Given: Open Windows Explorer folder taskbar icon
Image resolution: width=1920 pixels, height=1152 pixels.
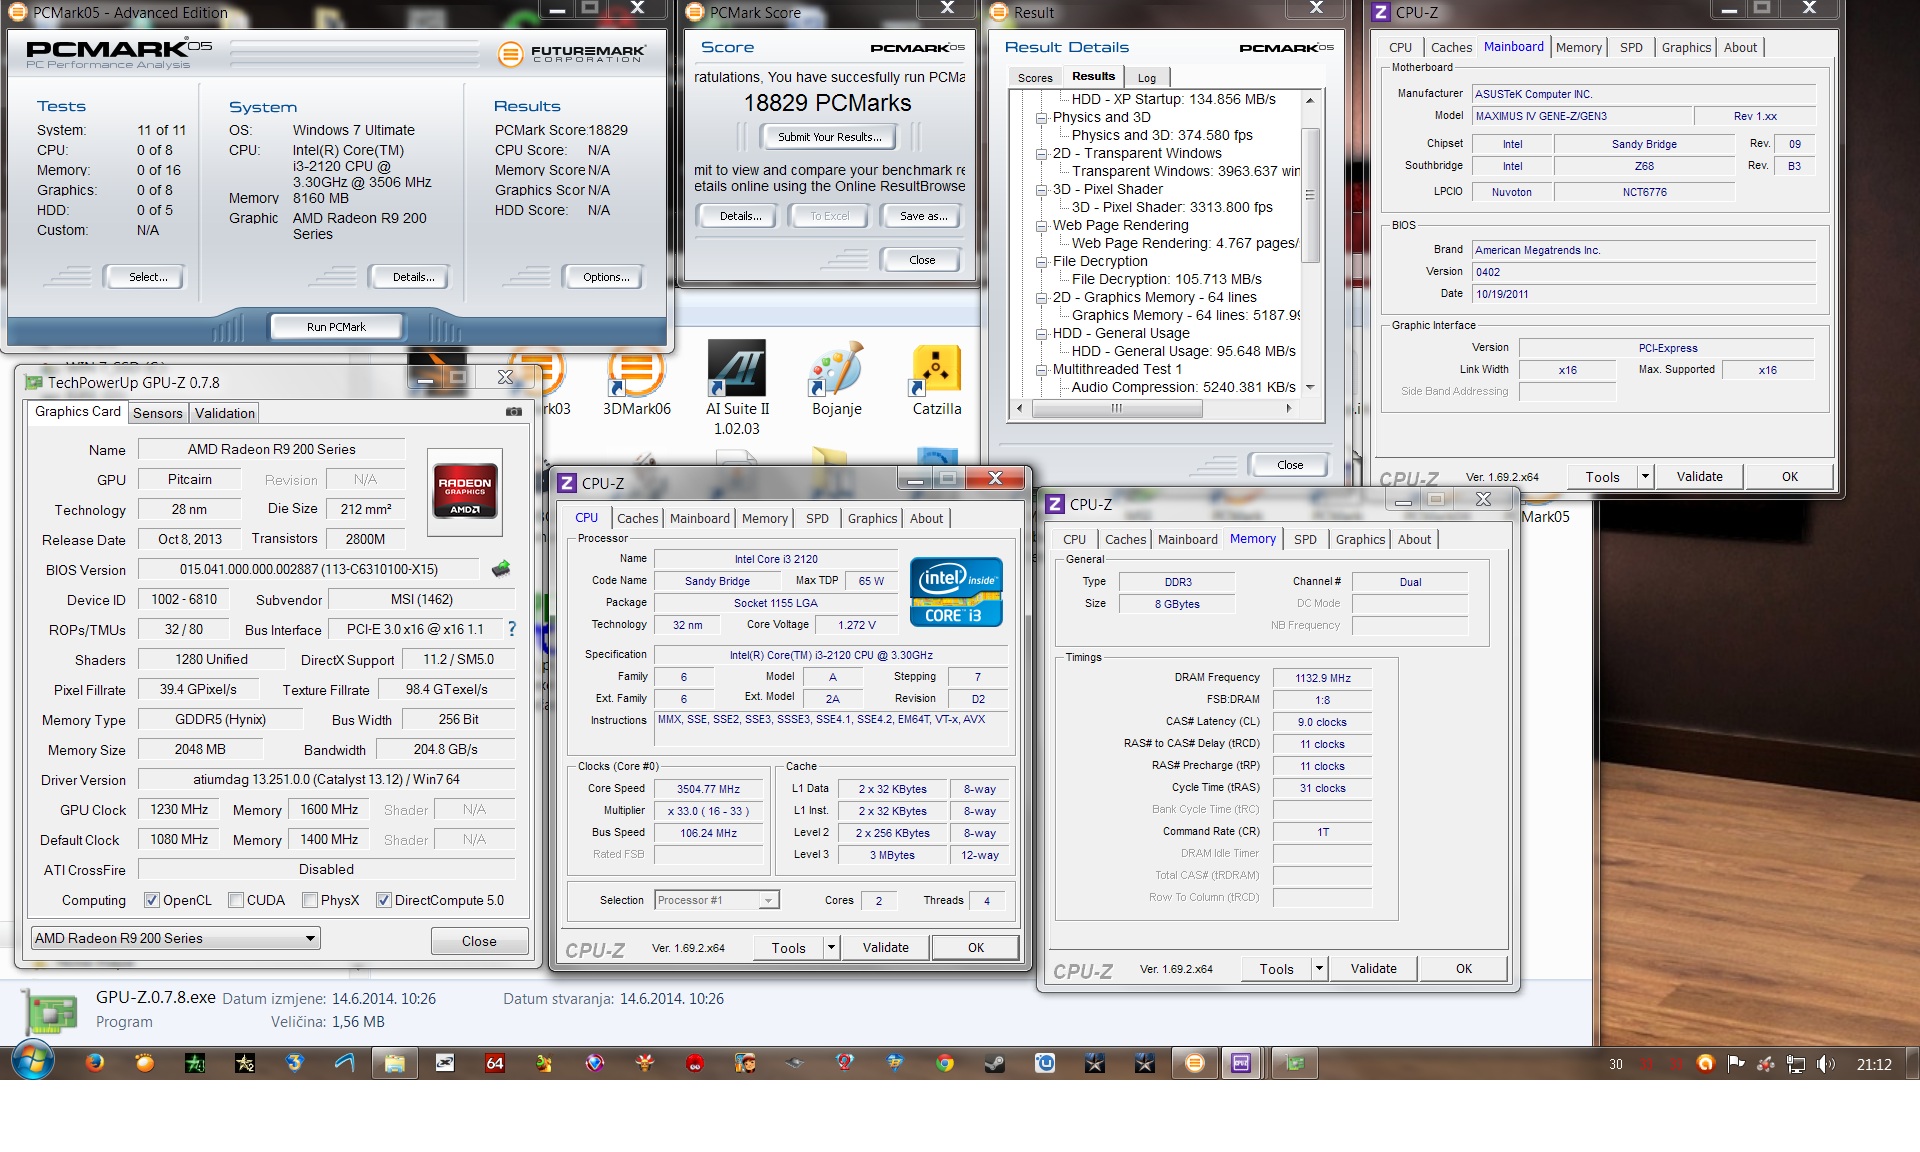Looking at the screenshot, I should [395, 1063].
